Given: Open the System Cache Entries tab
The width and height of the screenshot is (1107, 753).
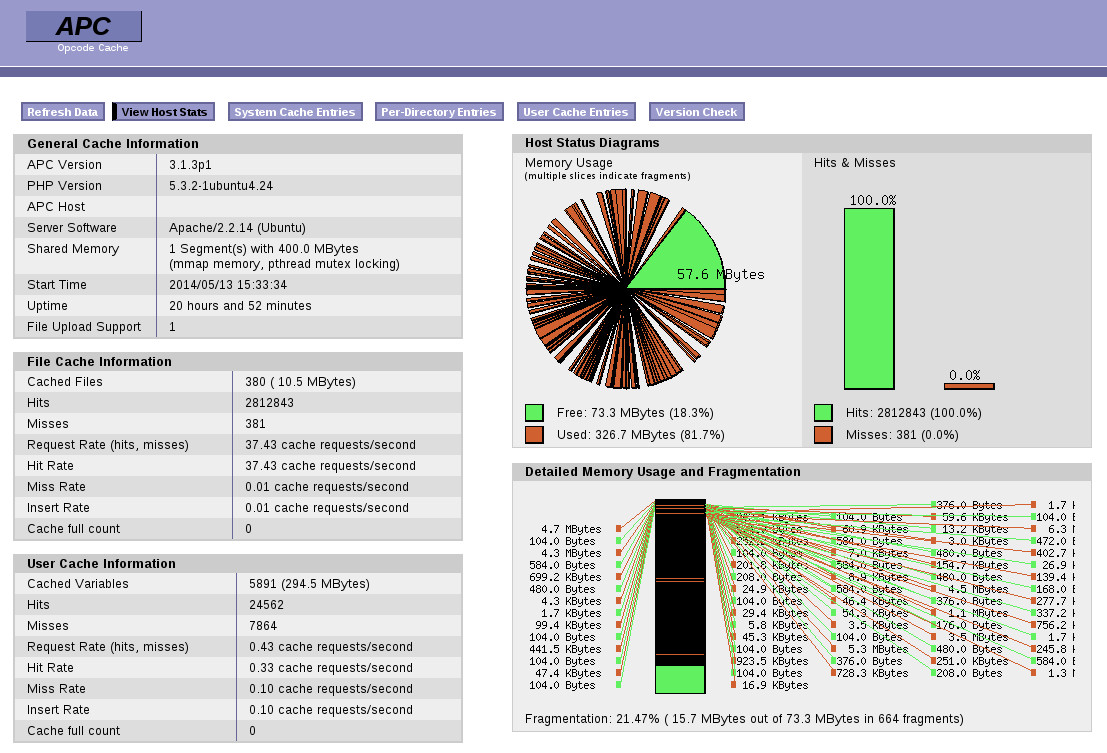Looking at the screenshot, I should click(x=295, y=112).
